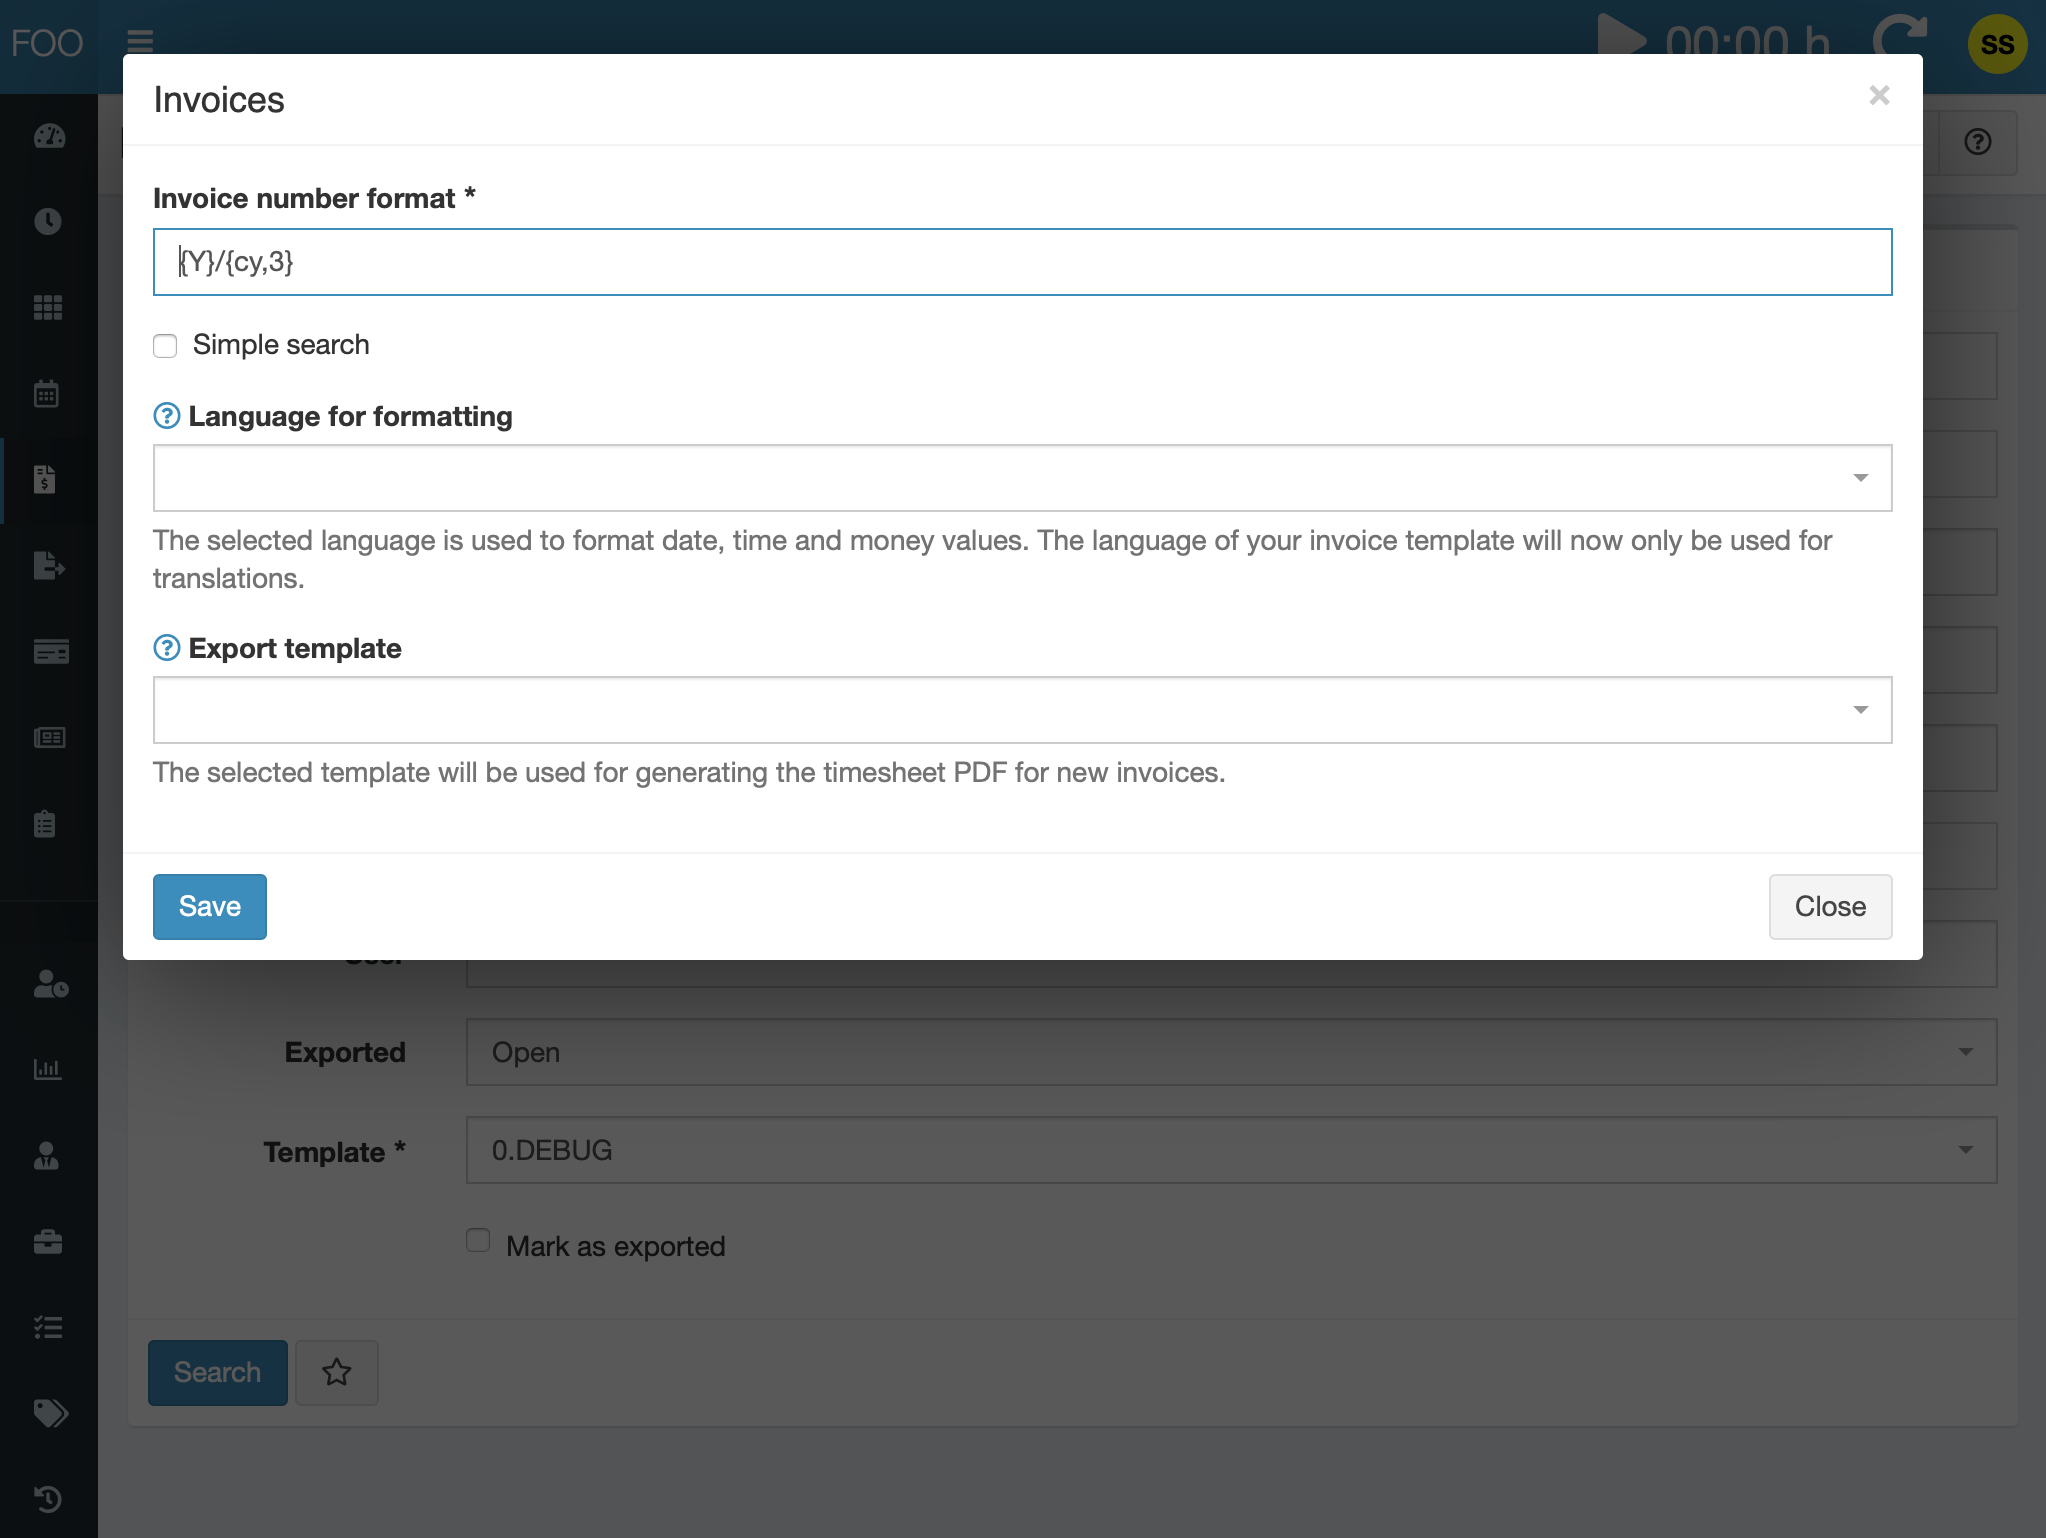Screen dimensions: 2046x1538
Task: Open the export file-arrow icon in sidebar
Action: coord(49,565)
